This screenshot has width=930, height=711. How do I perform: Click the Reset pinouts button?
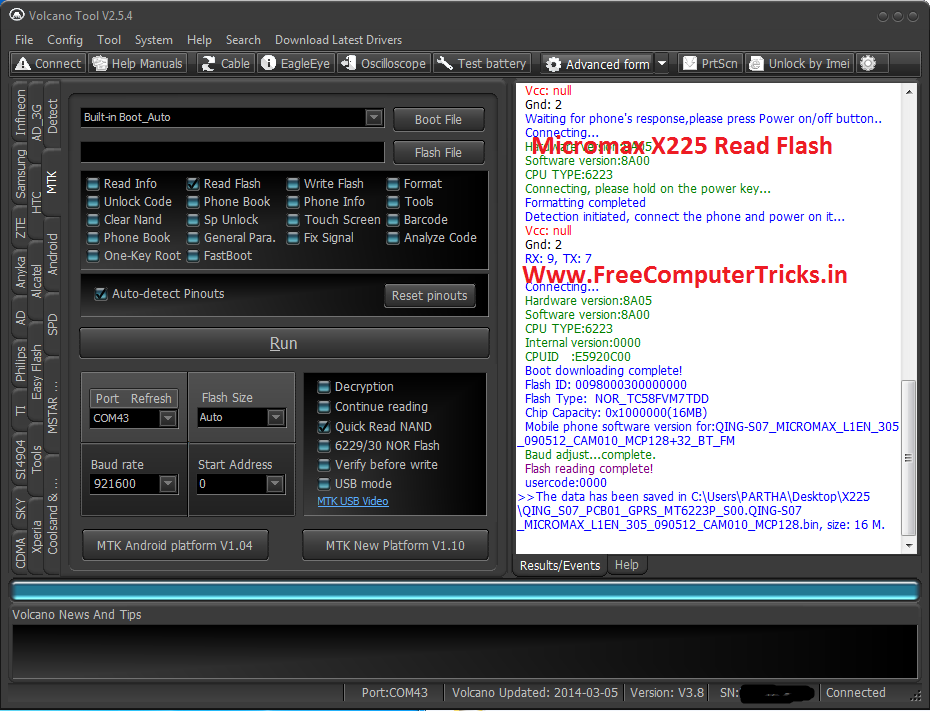(x=430, y=295)
